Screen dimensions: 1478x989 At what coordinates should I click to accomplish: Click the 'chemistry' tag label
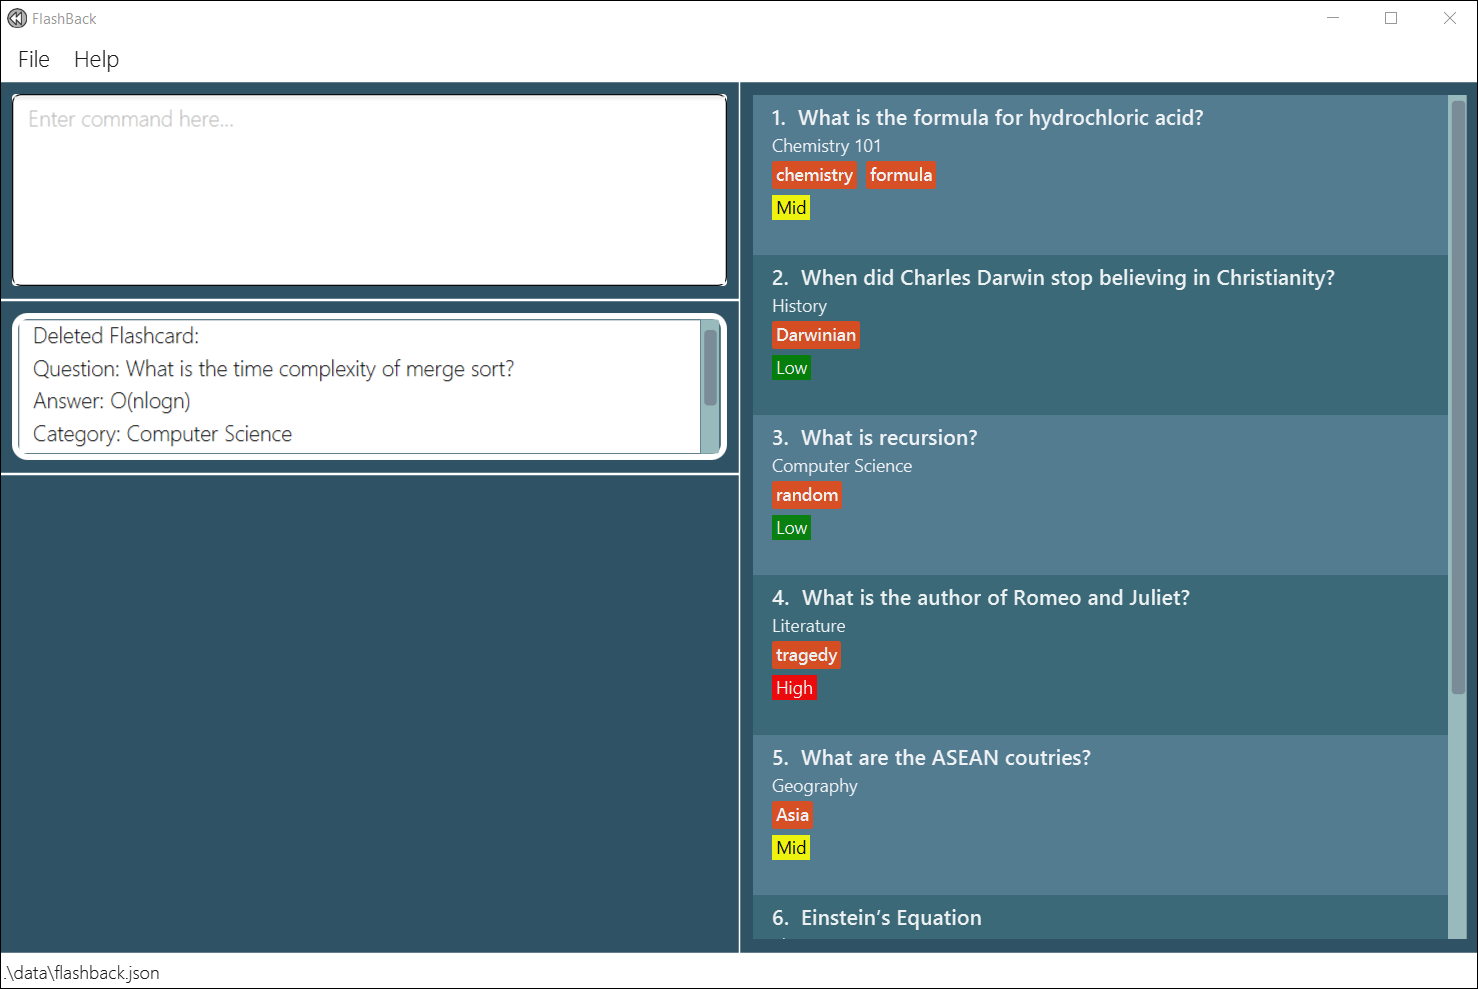point(814,176)
